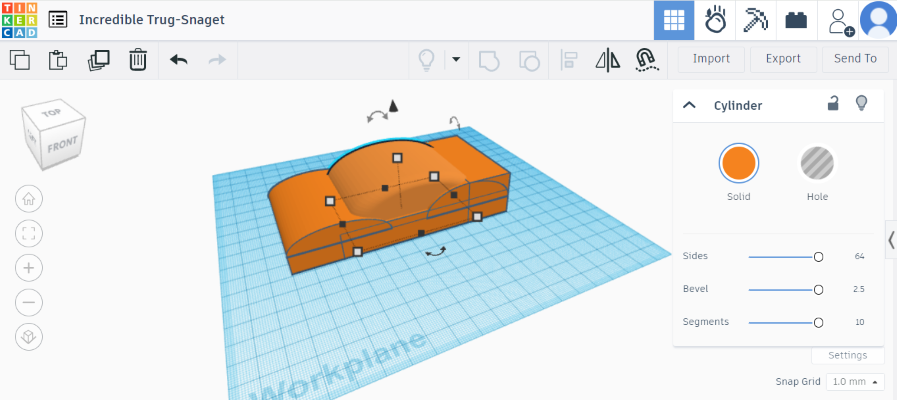Viewport: 897px width, 400px height.
Task: Switch to 3D design grid view
Action: pos(674,20)
